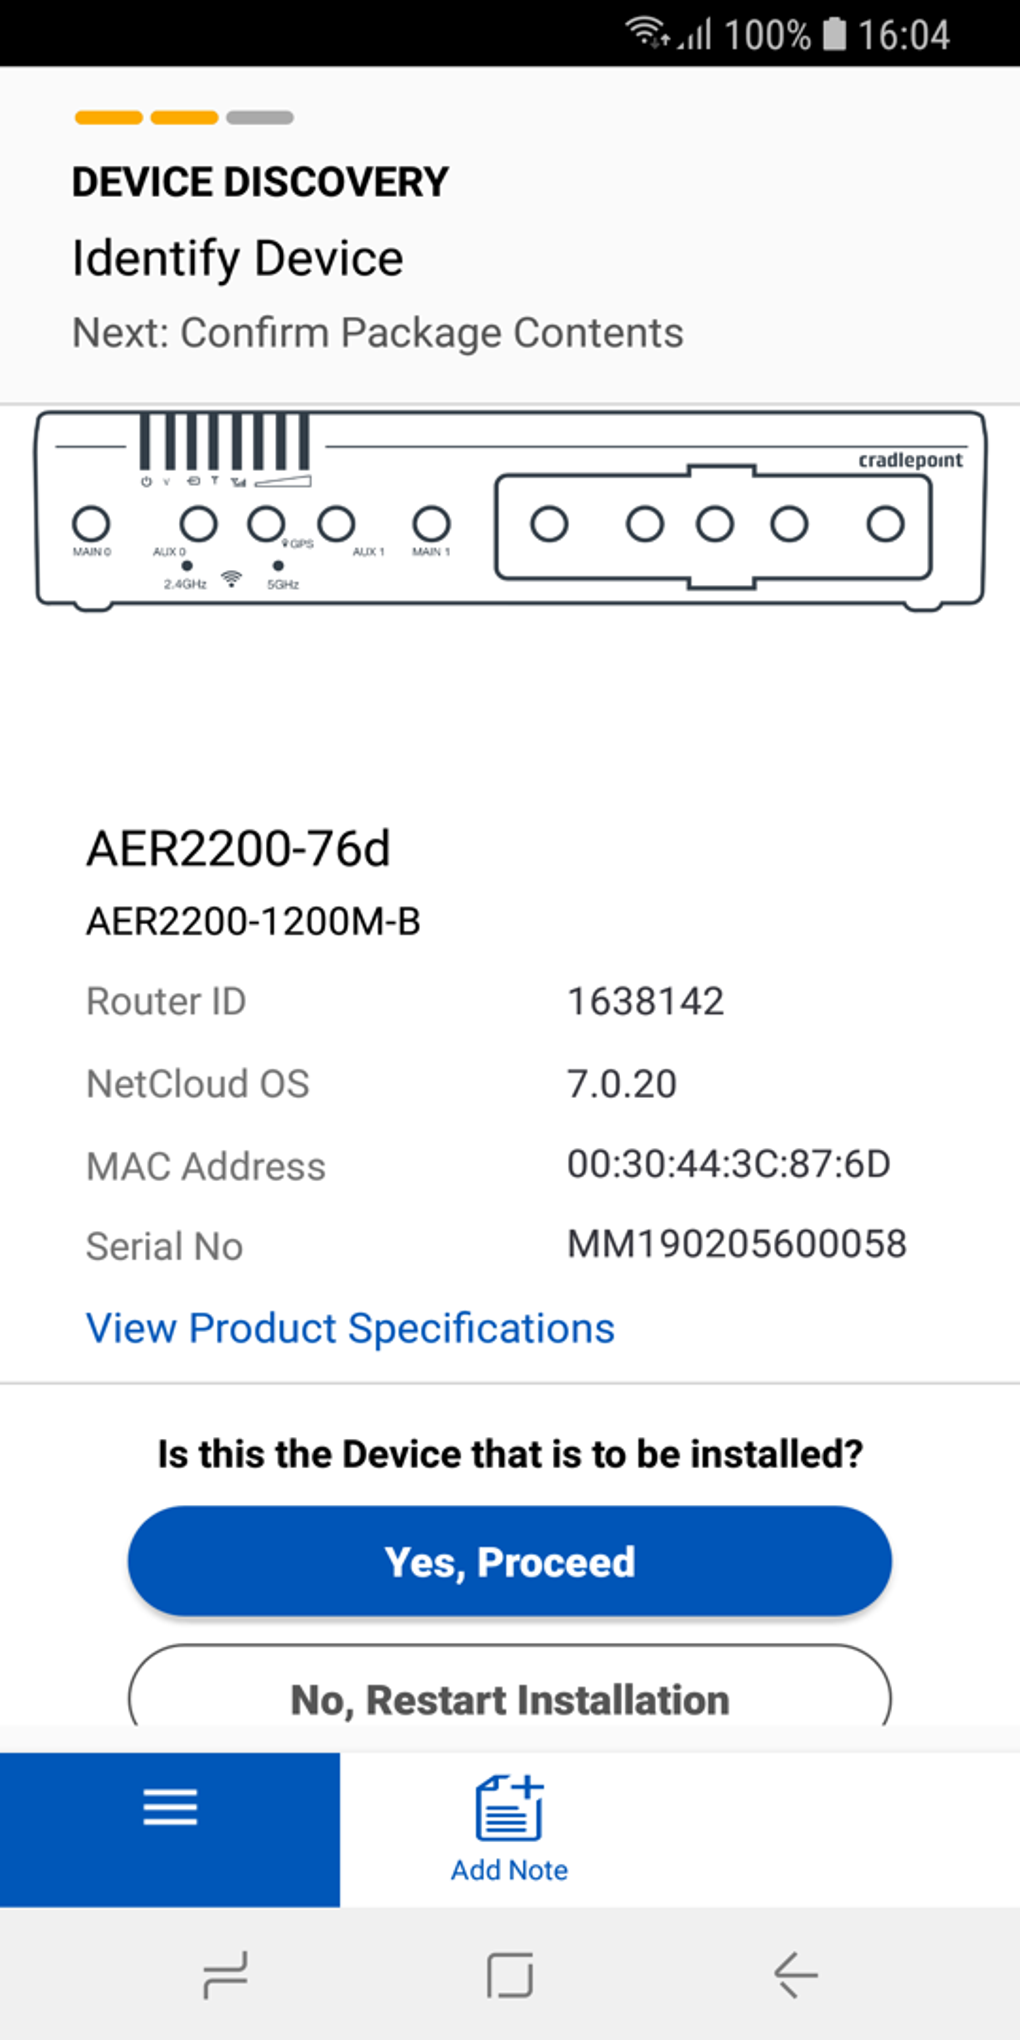Select the MAC address value
Screen dimensions: 1020x2040
pos(728,1164)
